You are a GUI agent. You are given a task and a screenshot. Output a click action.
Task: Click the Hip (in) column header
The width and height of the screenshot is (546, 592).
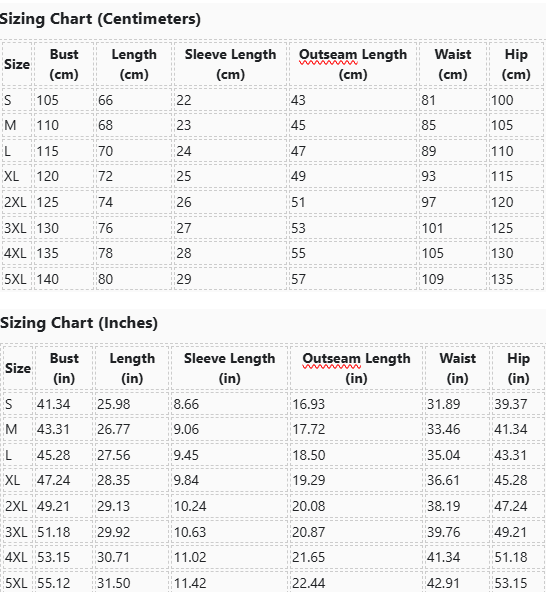click(518, 368)
